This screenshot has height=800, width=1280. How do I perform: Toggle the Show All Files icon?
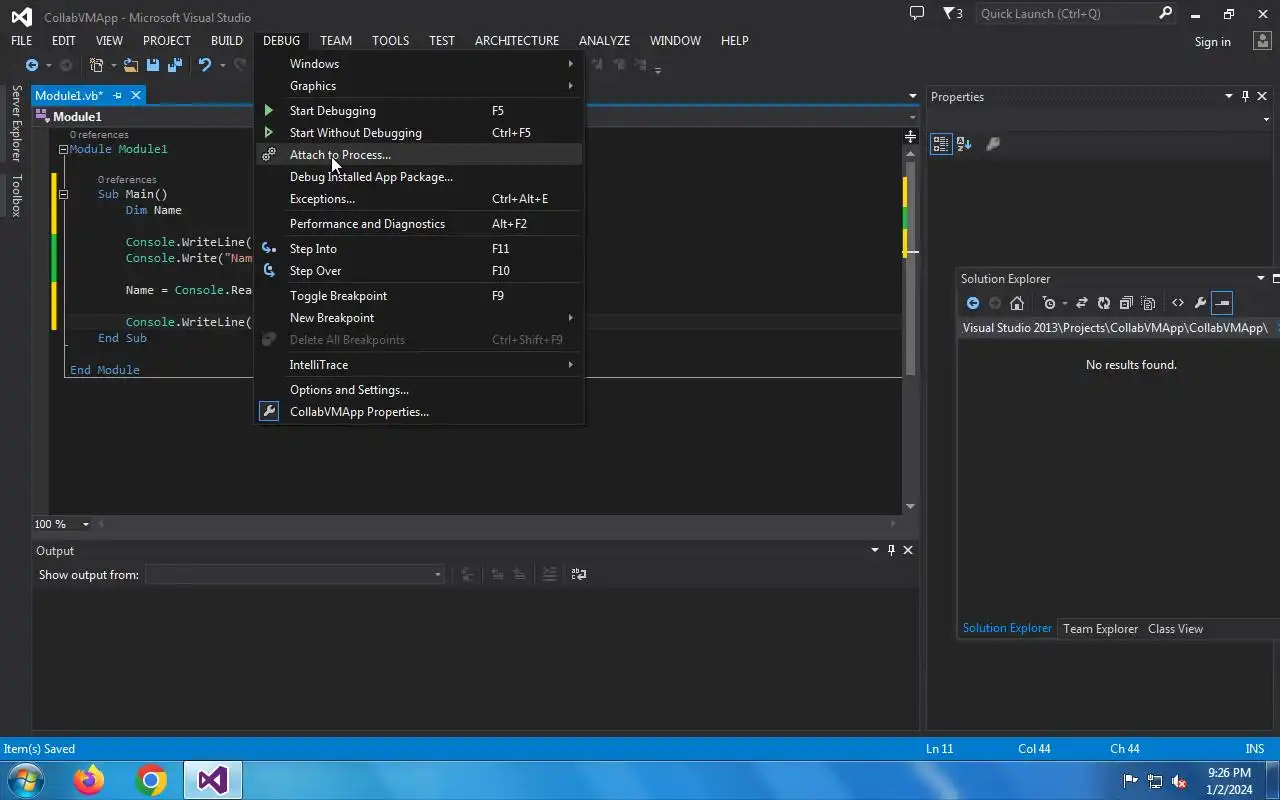click(1148, 303)
